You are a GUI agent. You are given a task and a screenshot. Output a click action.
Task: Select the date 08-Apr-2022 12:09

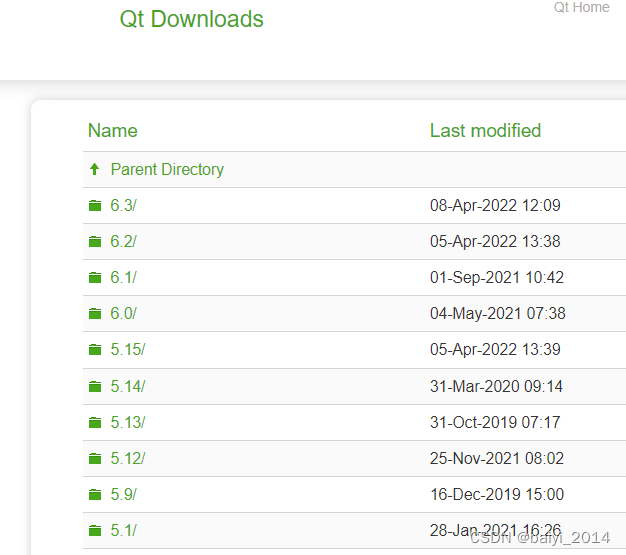pyautogui.click(x=495, y=206)
